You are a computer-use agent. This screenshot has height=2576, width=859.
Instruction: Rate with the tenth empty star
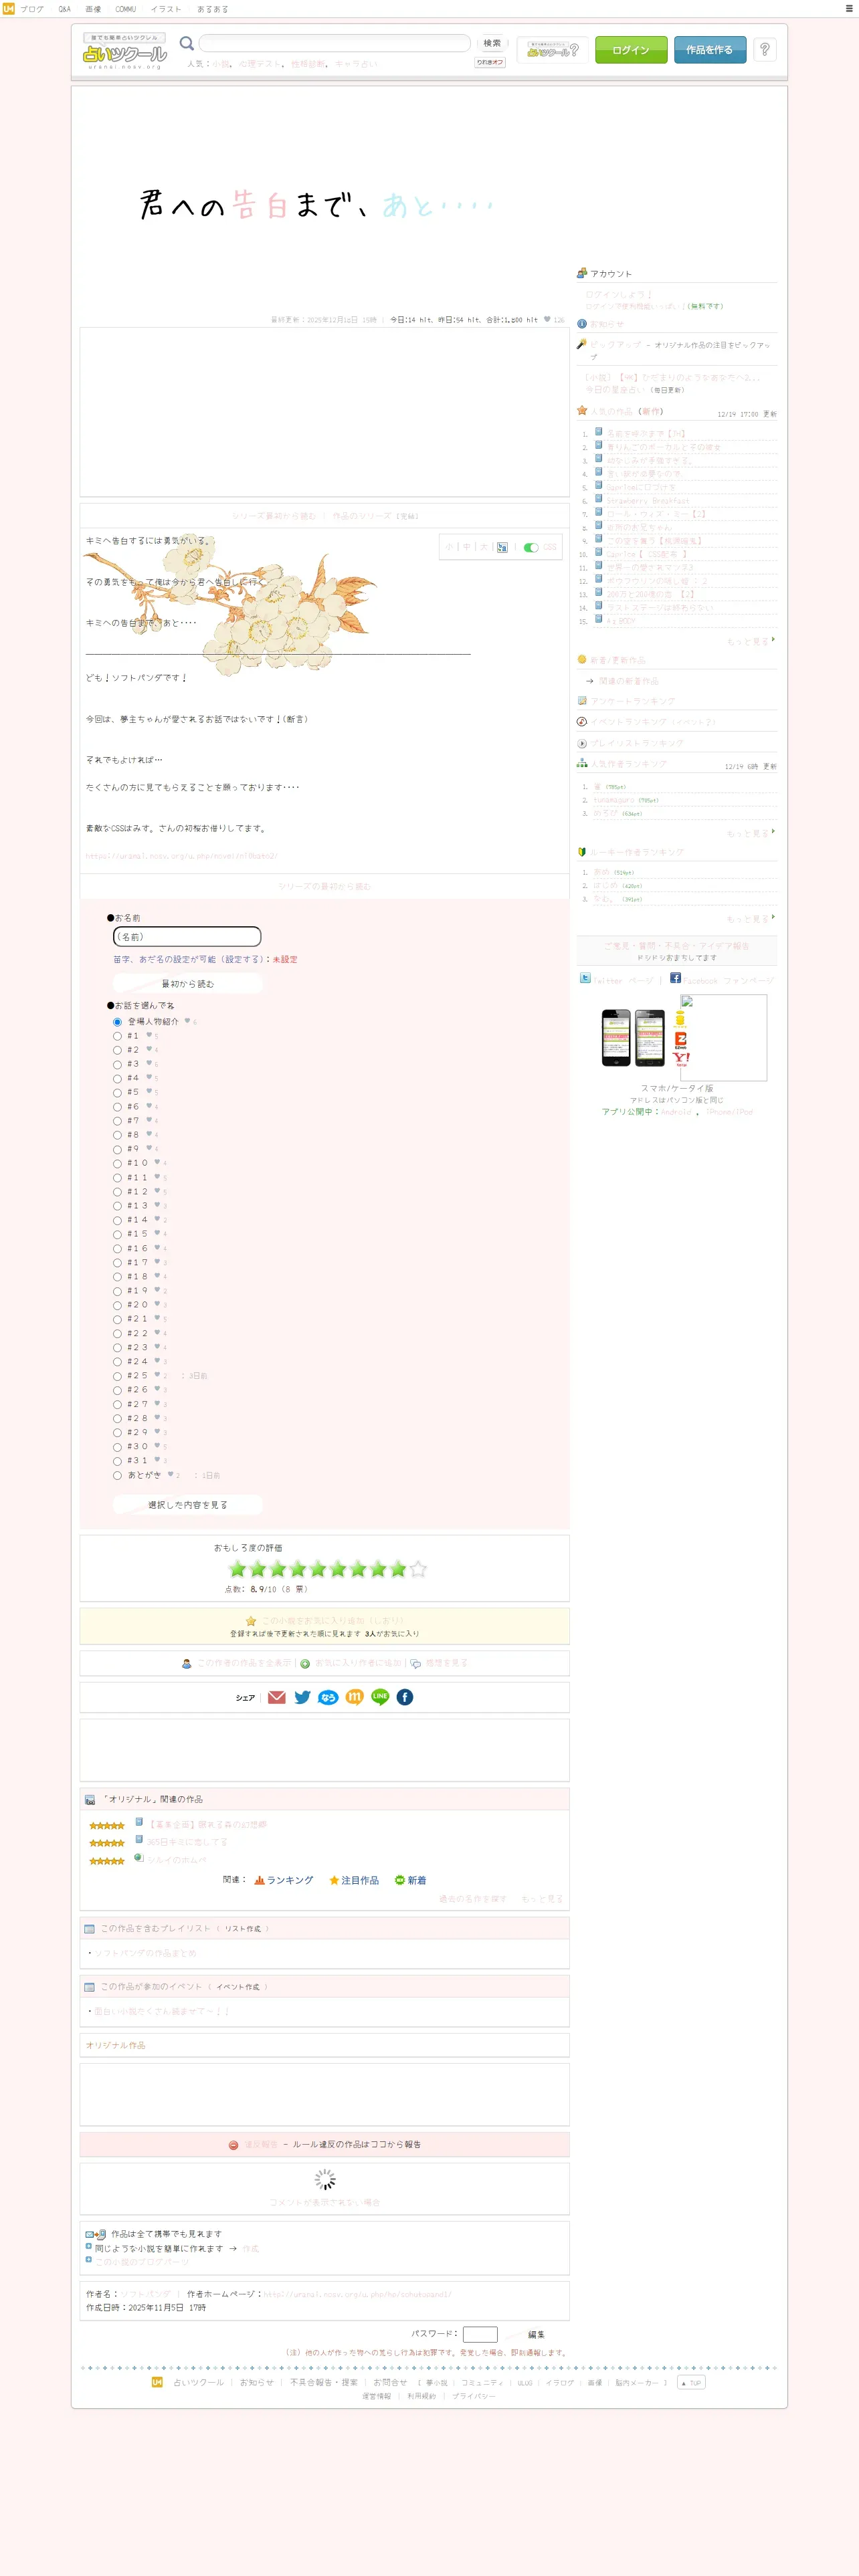418,1569
